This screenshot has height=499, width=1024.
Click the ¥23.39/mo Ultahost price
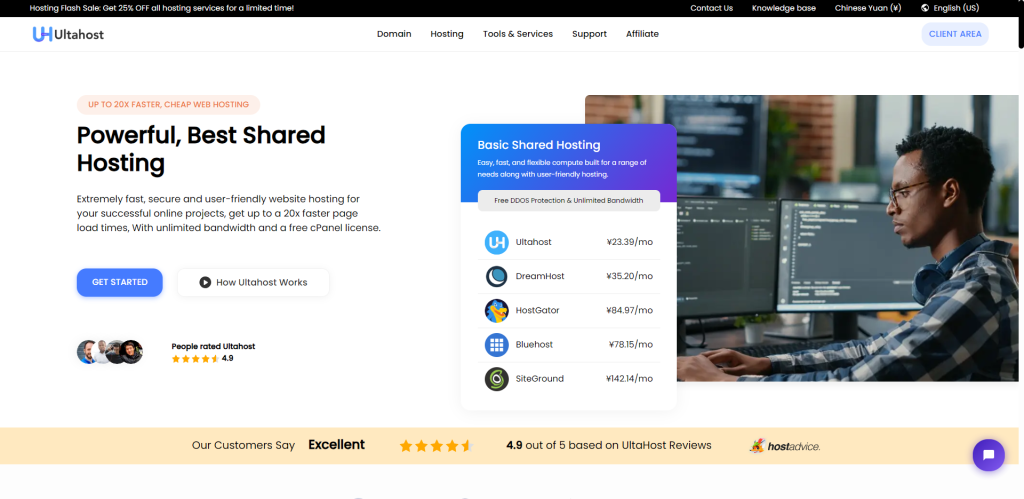(630, 242)
